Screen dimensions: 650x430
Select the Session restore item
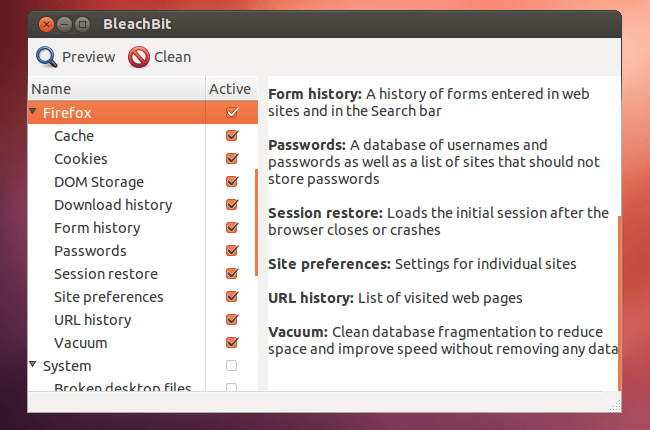click(106, 274)
